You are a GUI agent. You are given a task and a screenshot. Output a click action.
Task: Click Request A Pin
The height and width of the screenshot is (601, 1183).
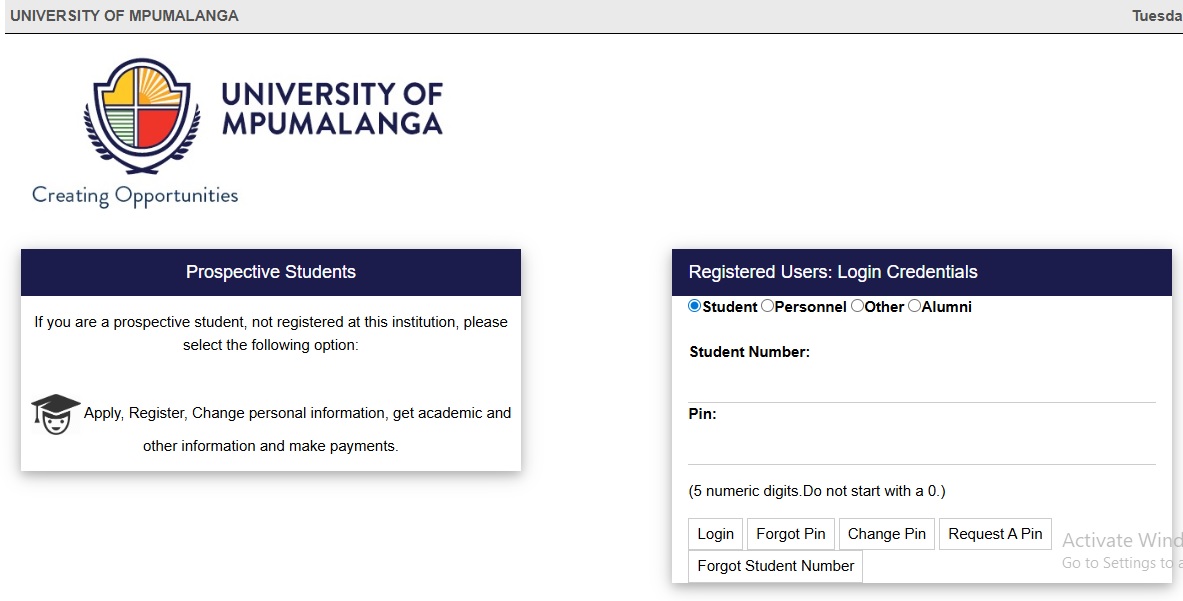pyautogui.click(x=995, y=534)
